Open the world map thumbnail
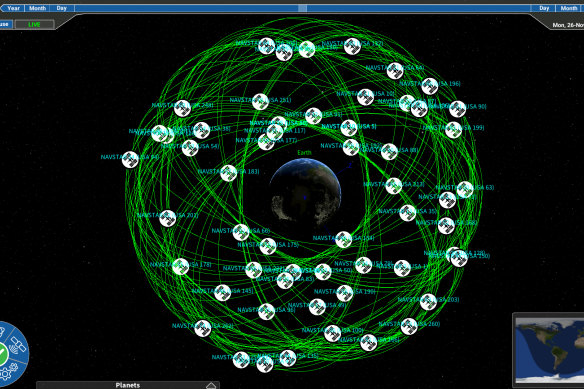The image size is (584, 389). point(549,350)
